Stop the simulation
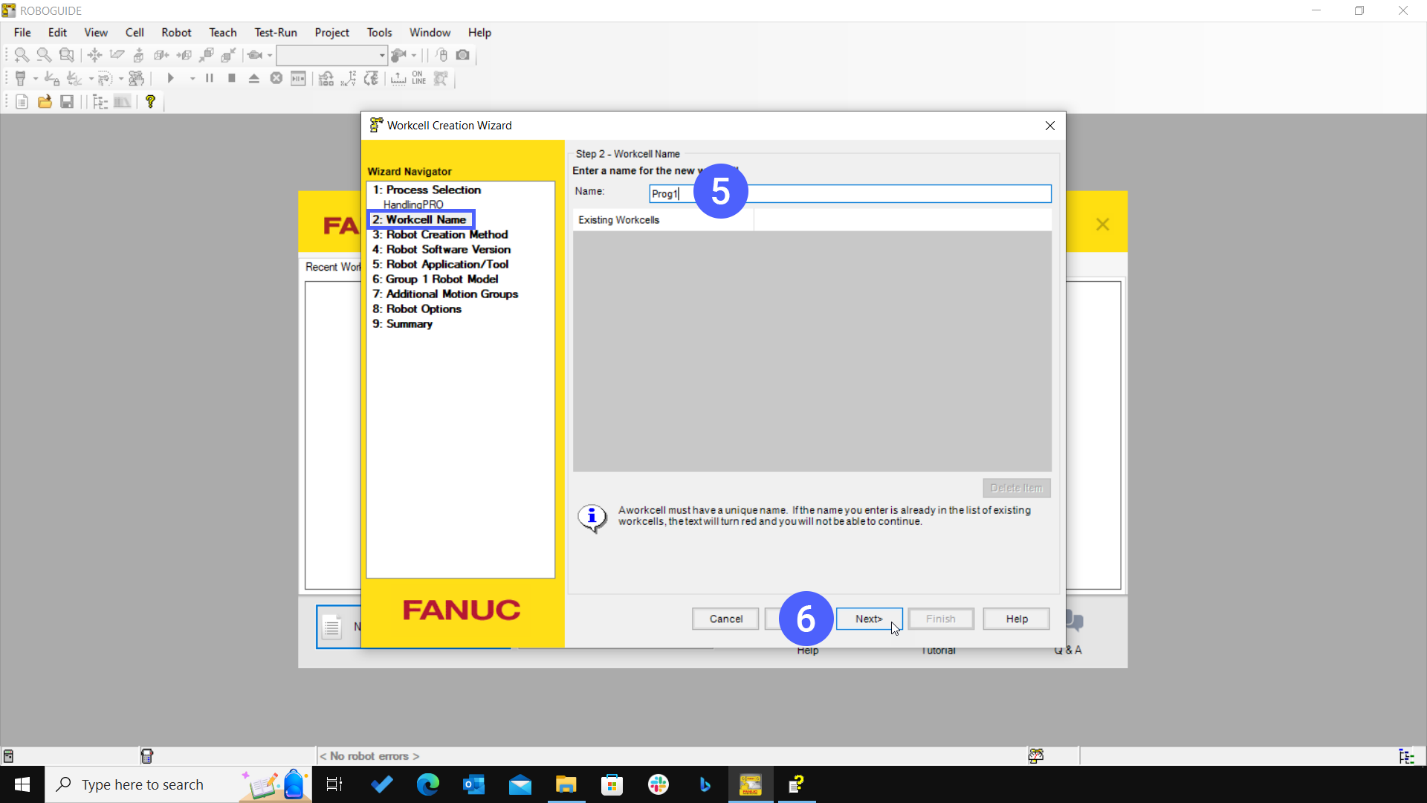 [x=231, y=77]
